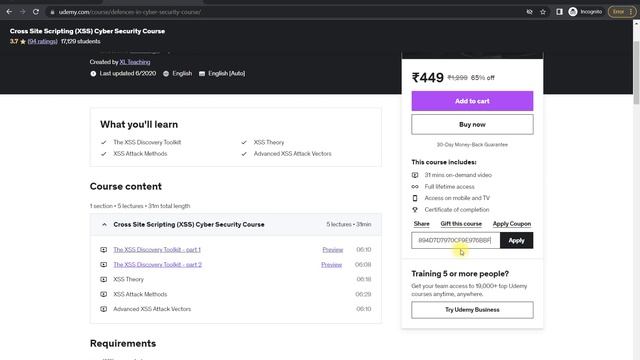Click the browser forward arrow
The image size is (640, 360).
point(22,12)
